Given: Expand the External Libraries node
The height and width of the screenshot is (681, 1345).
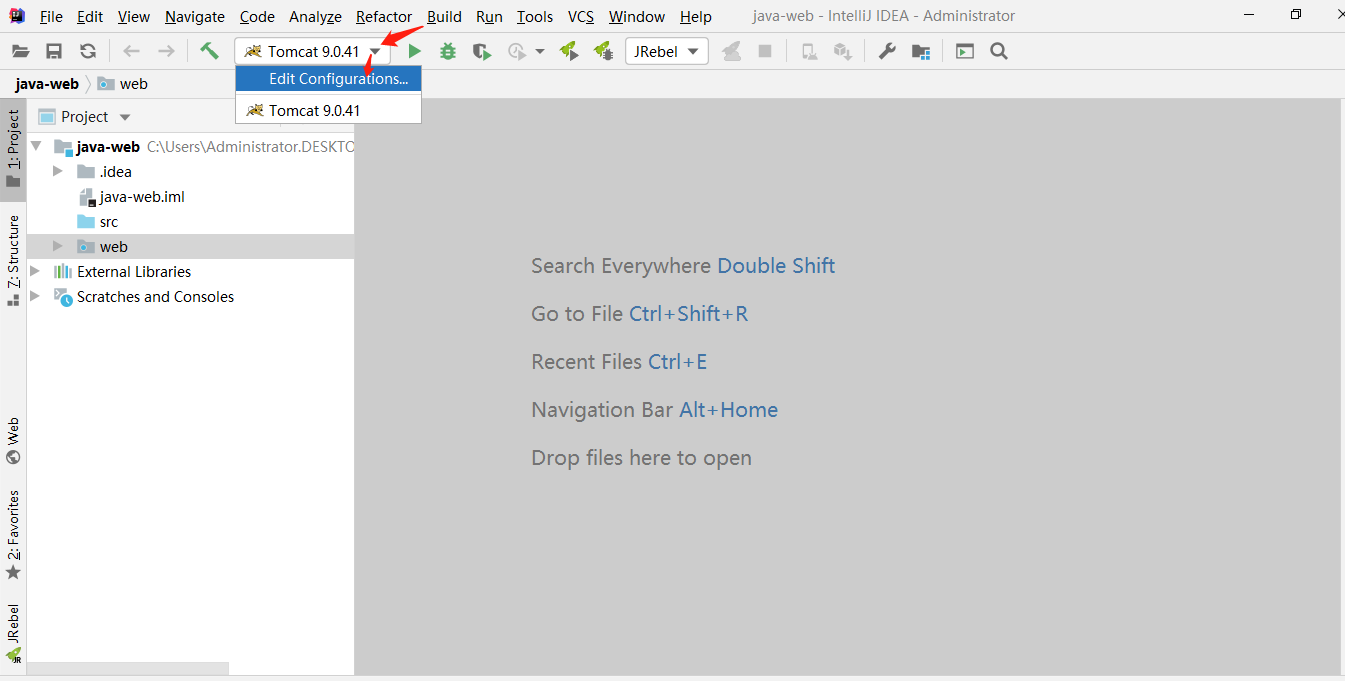Looking at the screenshot, I should point(36,271).
